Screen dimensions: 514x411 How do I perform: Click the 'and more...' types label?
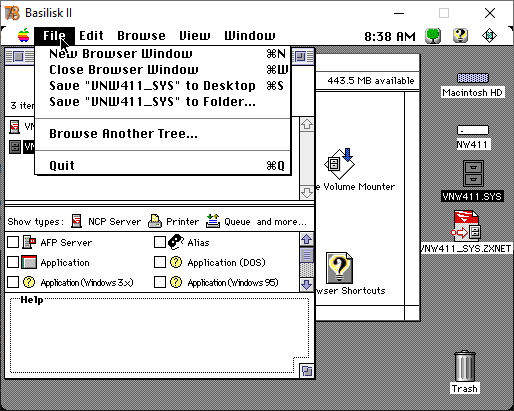point(282,222)
